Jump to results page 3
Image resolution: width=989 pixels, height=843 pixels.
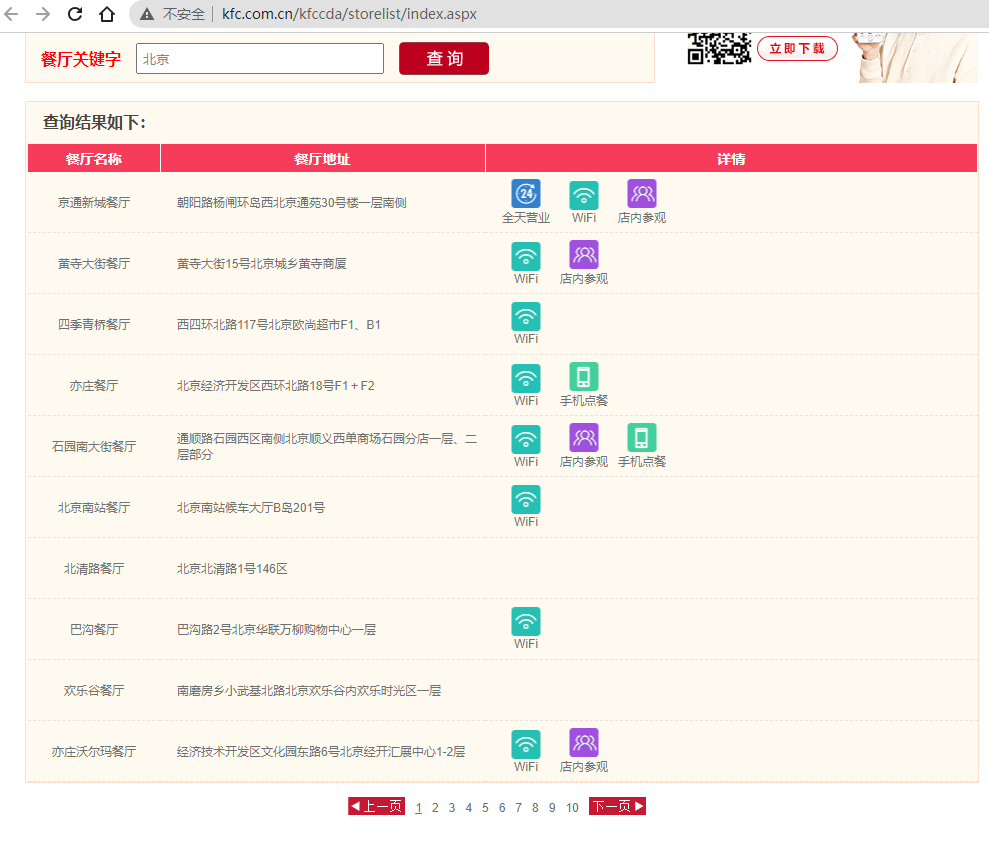pyautogui.click(x=452, y=808)
